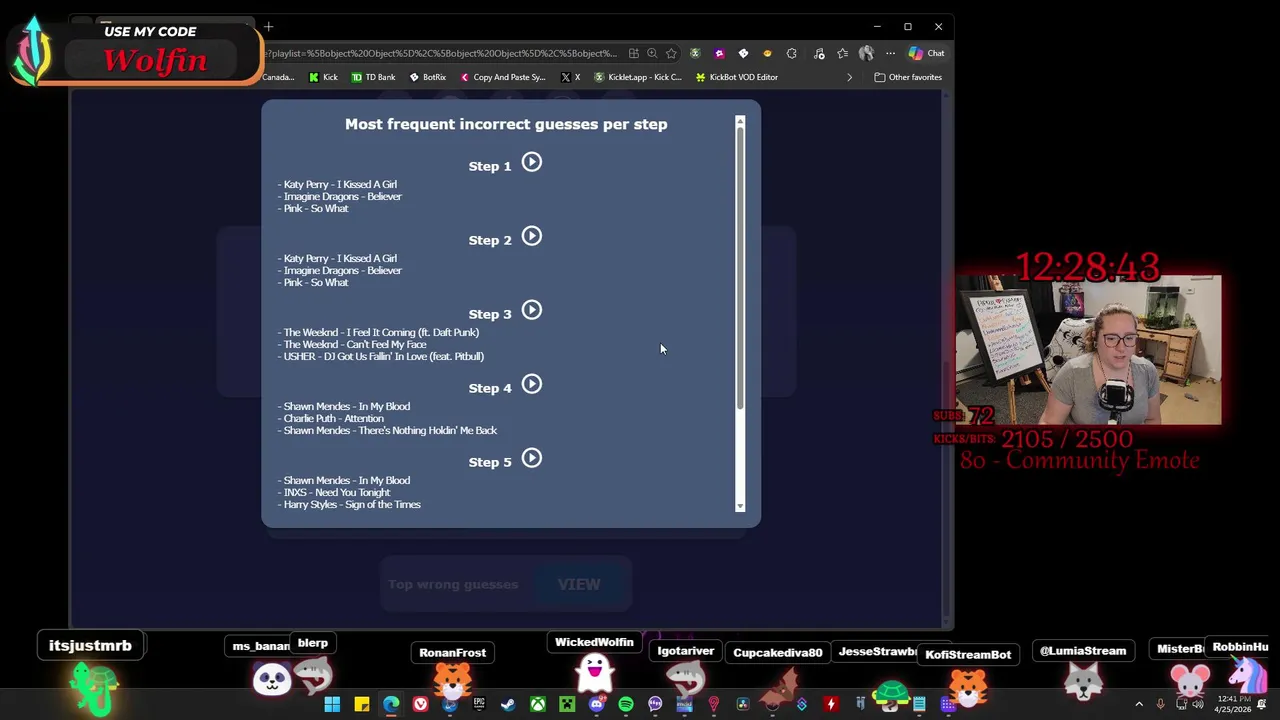Select Katy Perry - I Kissed A Girl under Step 1
1280x720 pixels.
[340, 184]
